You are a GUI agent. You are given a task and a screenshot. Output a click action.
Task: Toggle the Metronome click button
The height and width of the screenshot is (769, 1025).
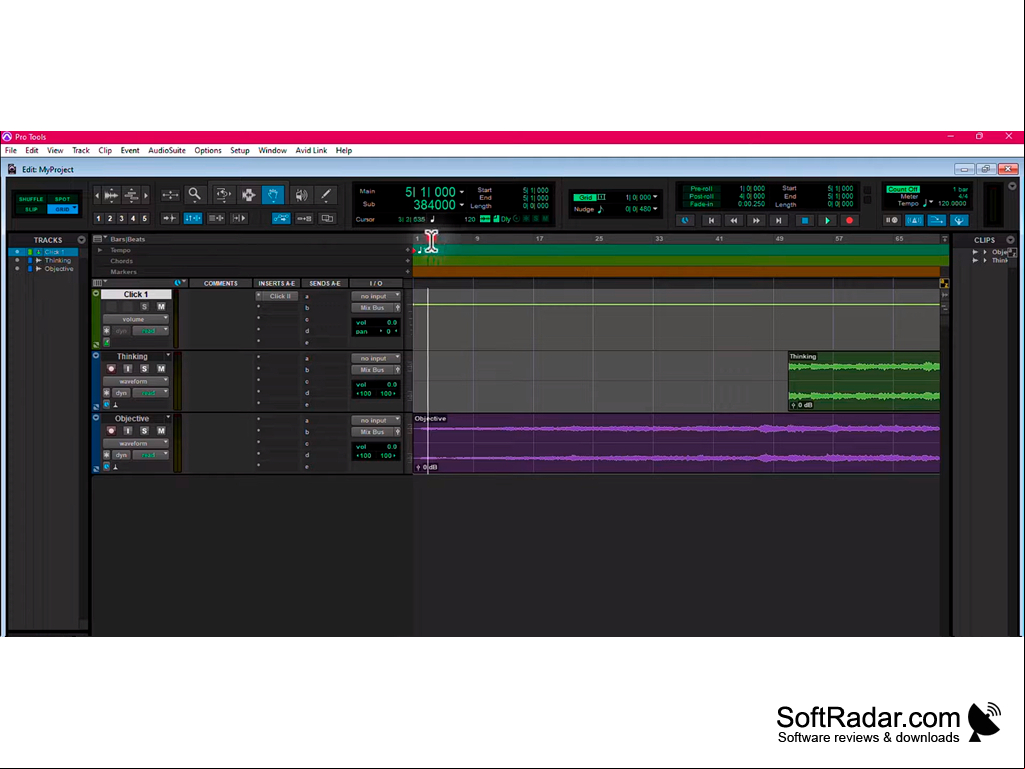point(914,220)
